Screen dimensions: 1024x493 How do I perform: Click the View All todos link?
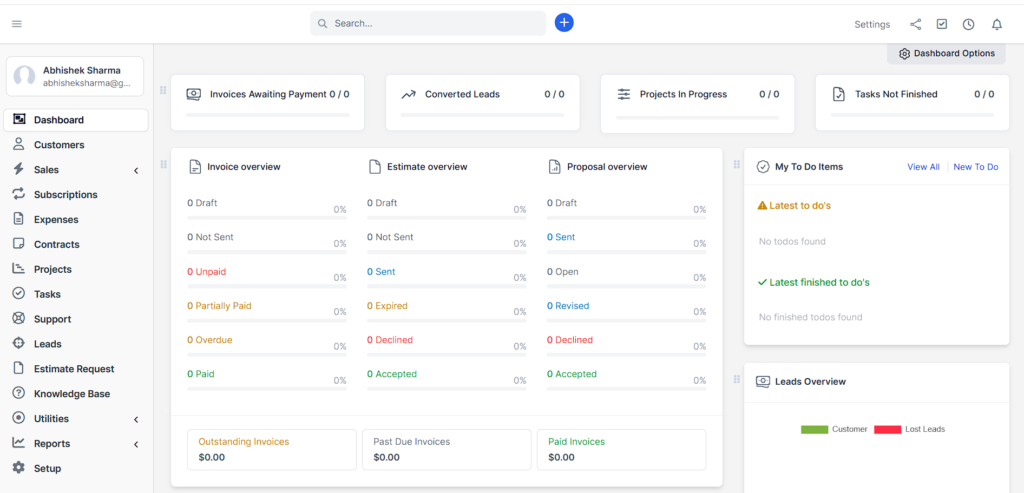(923, 167)
